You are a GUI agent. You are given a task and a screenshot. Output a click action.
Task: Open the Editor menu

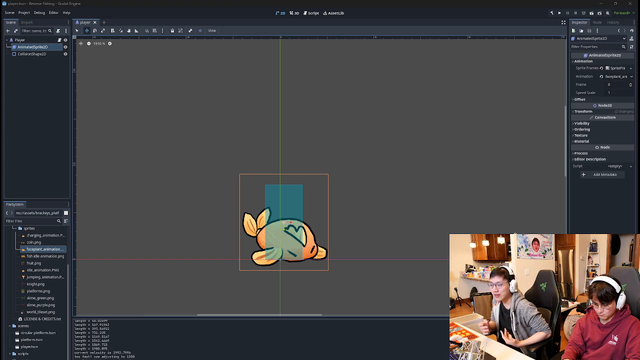(53, 13)
